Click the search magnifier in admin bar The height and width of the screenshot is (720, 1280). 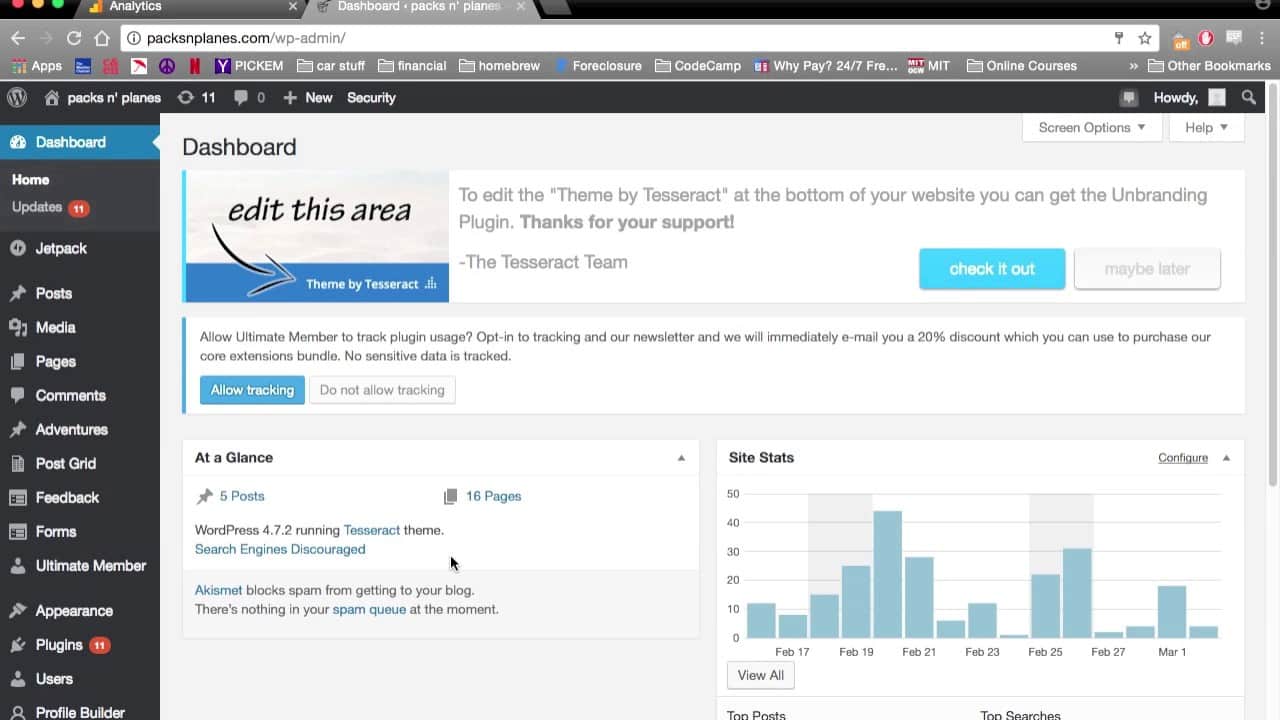pos(1248,97)
